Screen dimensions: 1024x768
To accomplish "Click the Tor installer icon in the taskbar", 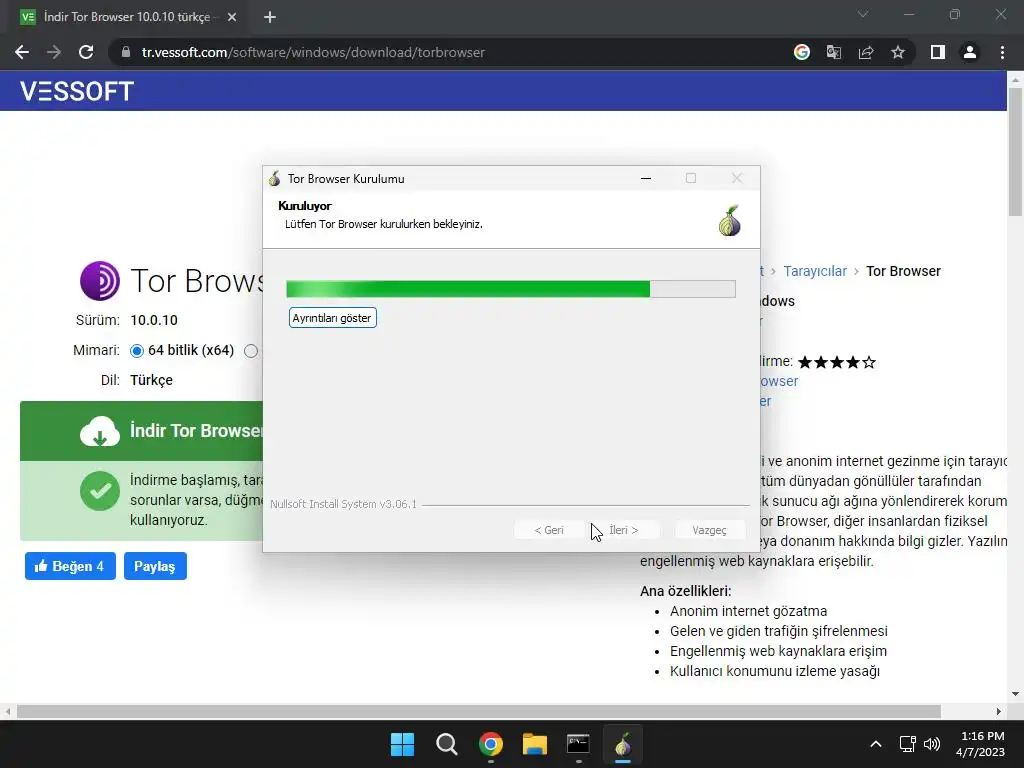I will 622,744.
